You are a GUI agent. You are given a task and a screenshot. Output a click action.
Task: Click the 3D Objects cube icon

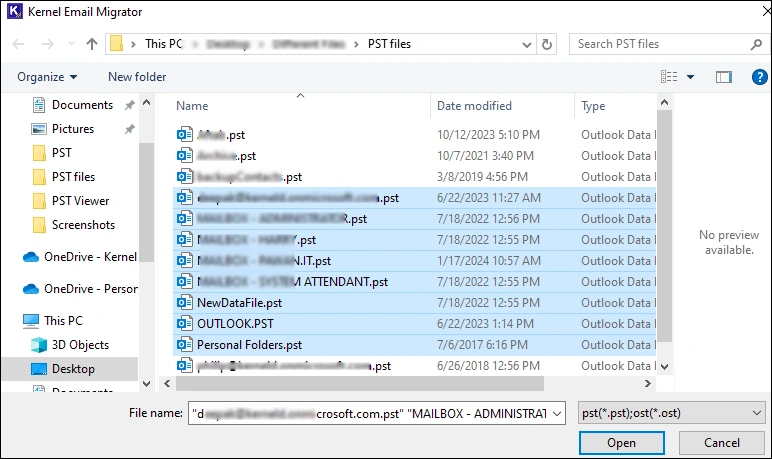coord(39,345)
